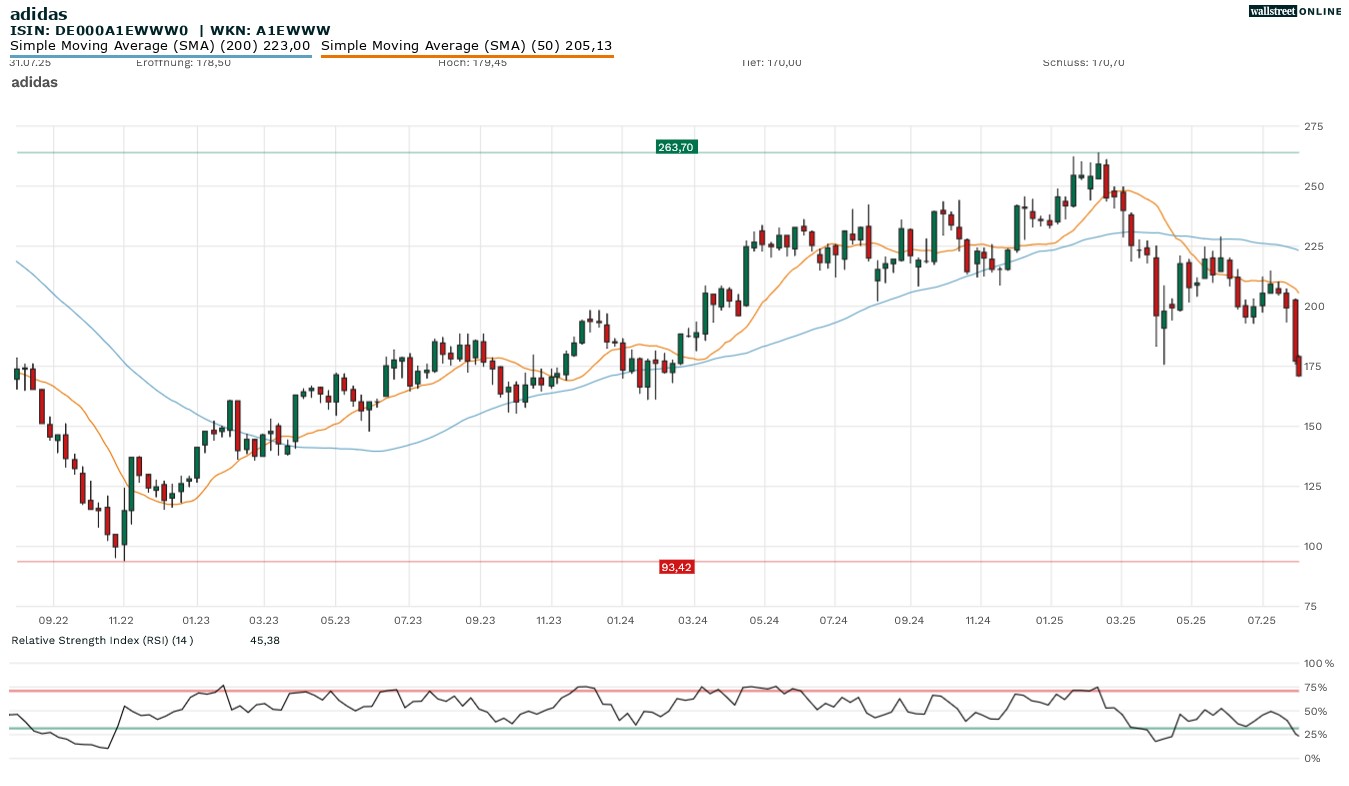The height and width of the screenshot is (786, 1349).
Task: Click the ISIN DE000A1EWWW0 WKN line
Action: click(x=170, y=31)
